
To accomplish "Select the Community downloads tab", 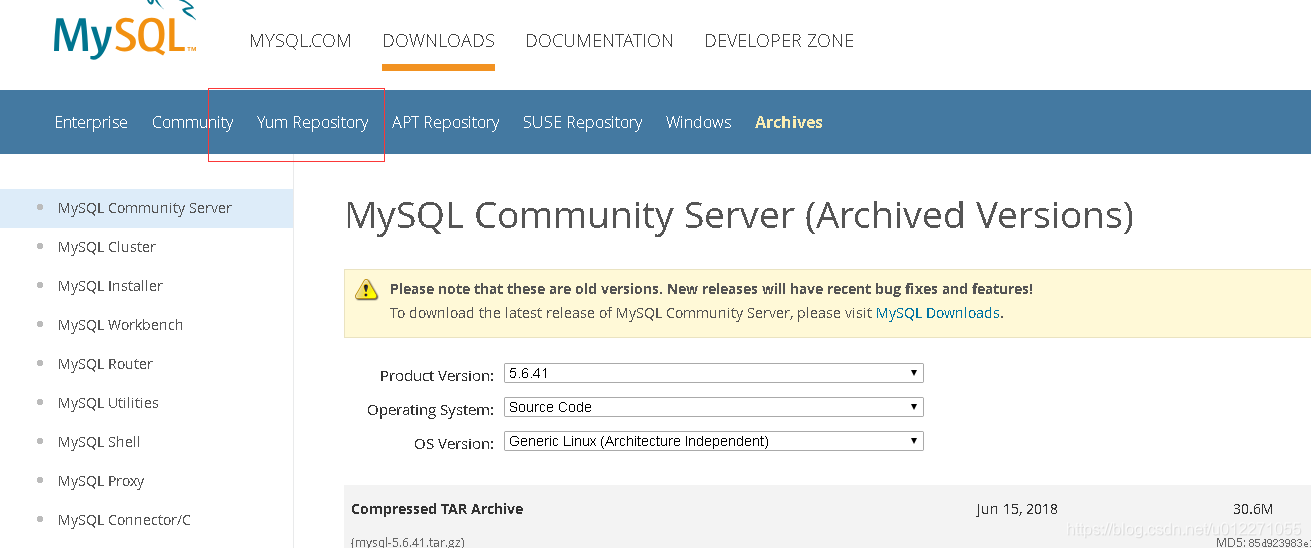I will click(192, 122).
